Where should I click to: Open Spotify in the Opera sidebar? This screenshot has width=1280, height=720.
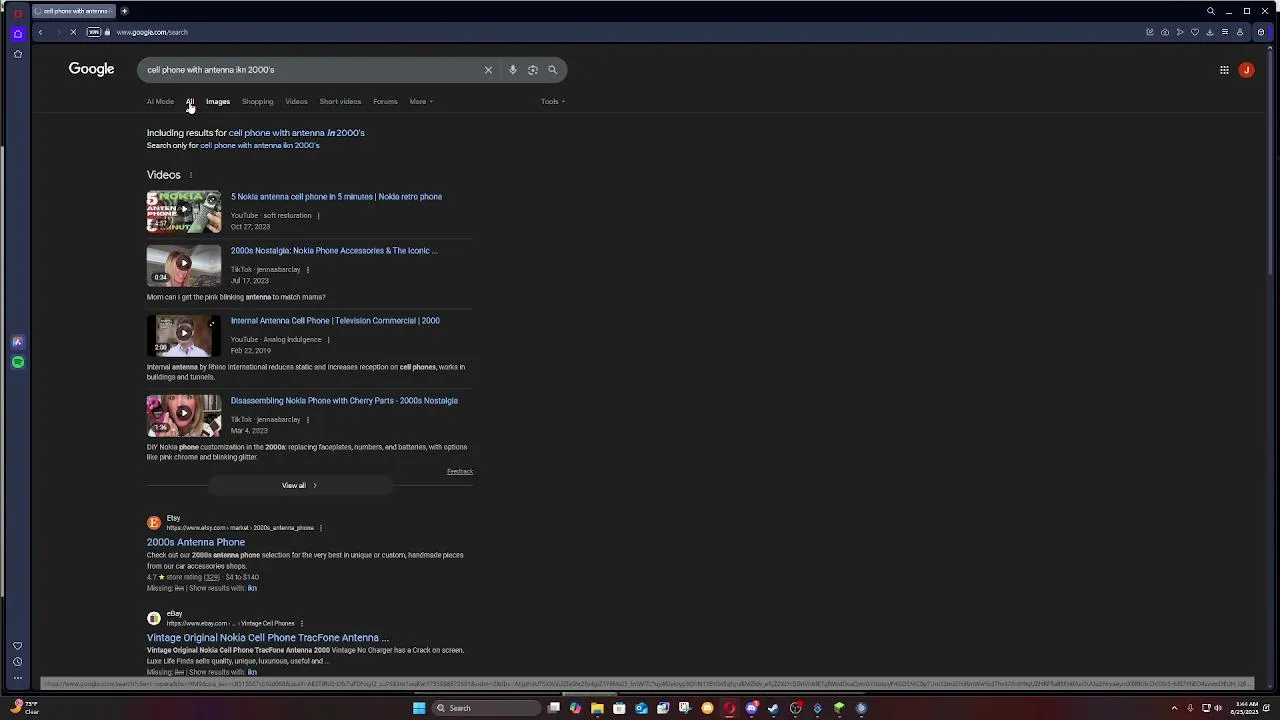[17, 362]
